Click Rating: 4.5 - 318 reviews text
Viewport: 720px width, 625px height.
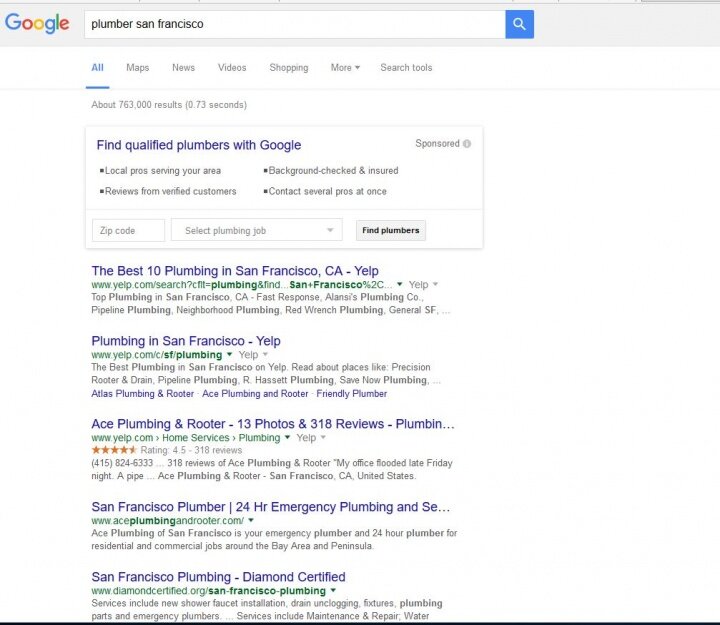point(191,450)
